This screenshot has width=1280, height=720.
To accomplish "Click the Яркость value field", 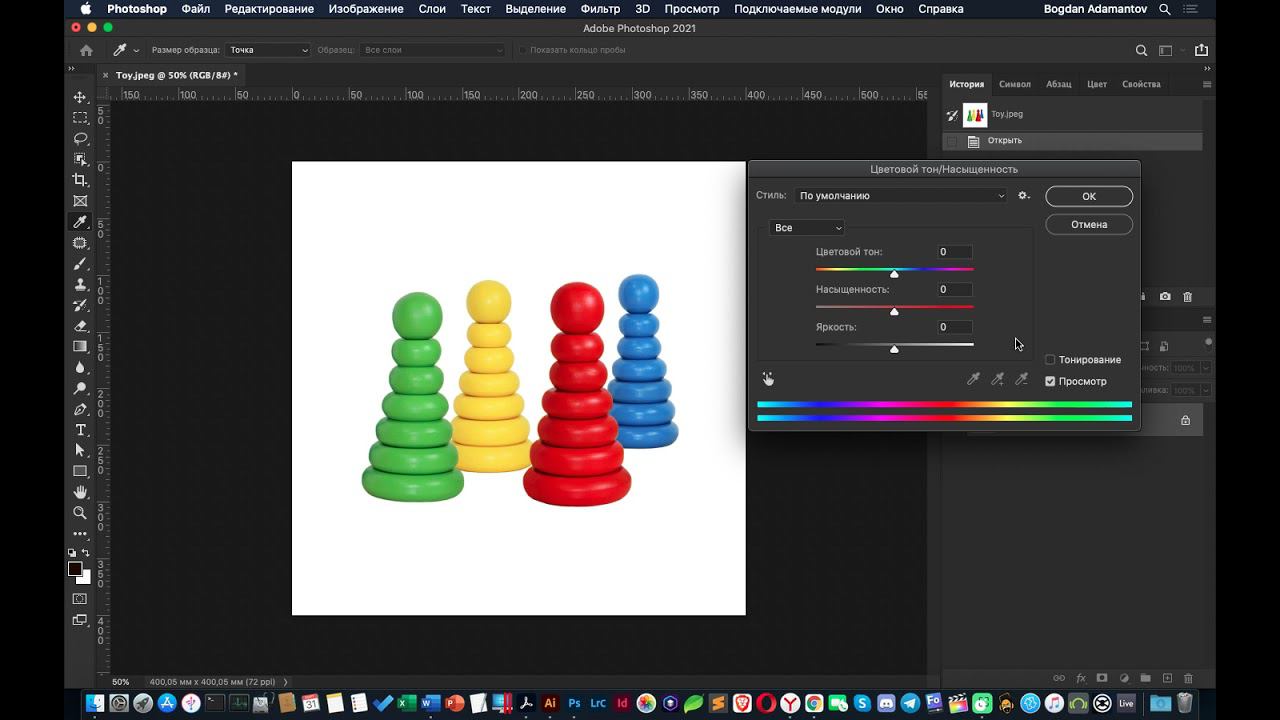I will click(955, 327).
